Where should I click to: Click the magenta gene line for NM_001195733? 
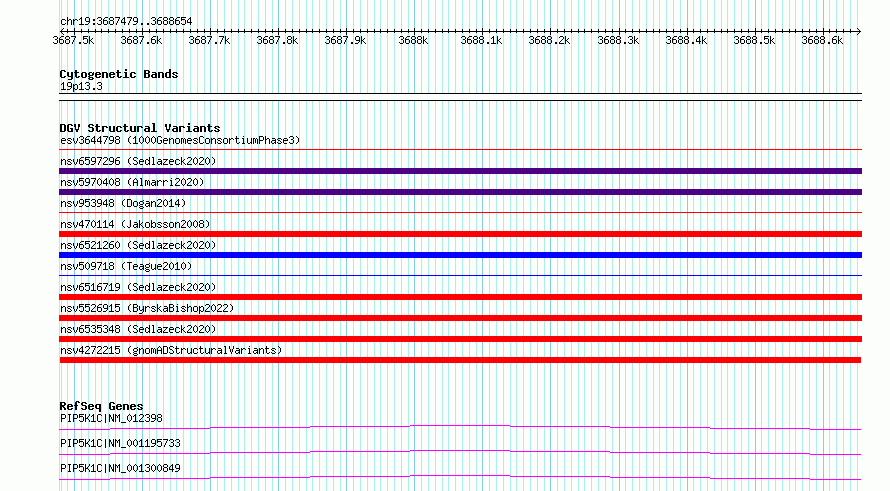coord(460,452)
